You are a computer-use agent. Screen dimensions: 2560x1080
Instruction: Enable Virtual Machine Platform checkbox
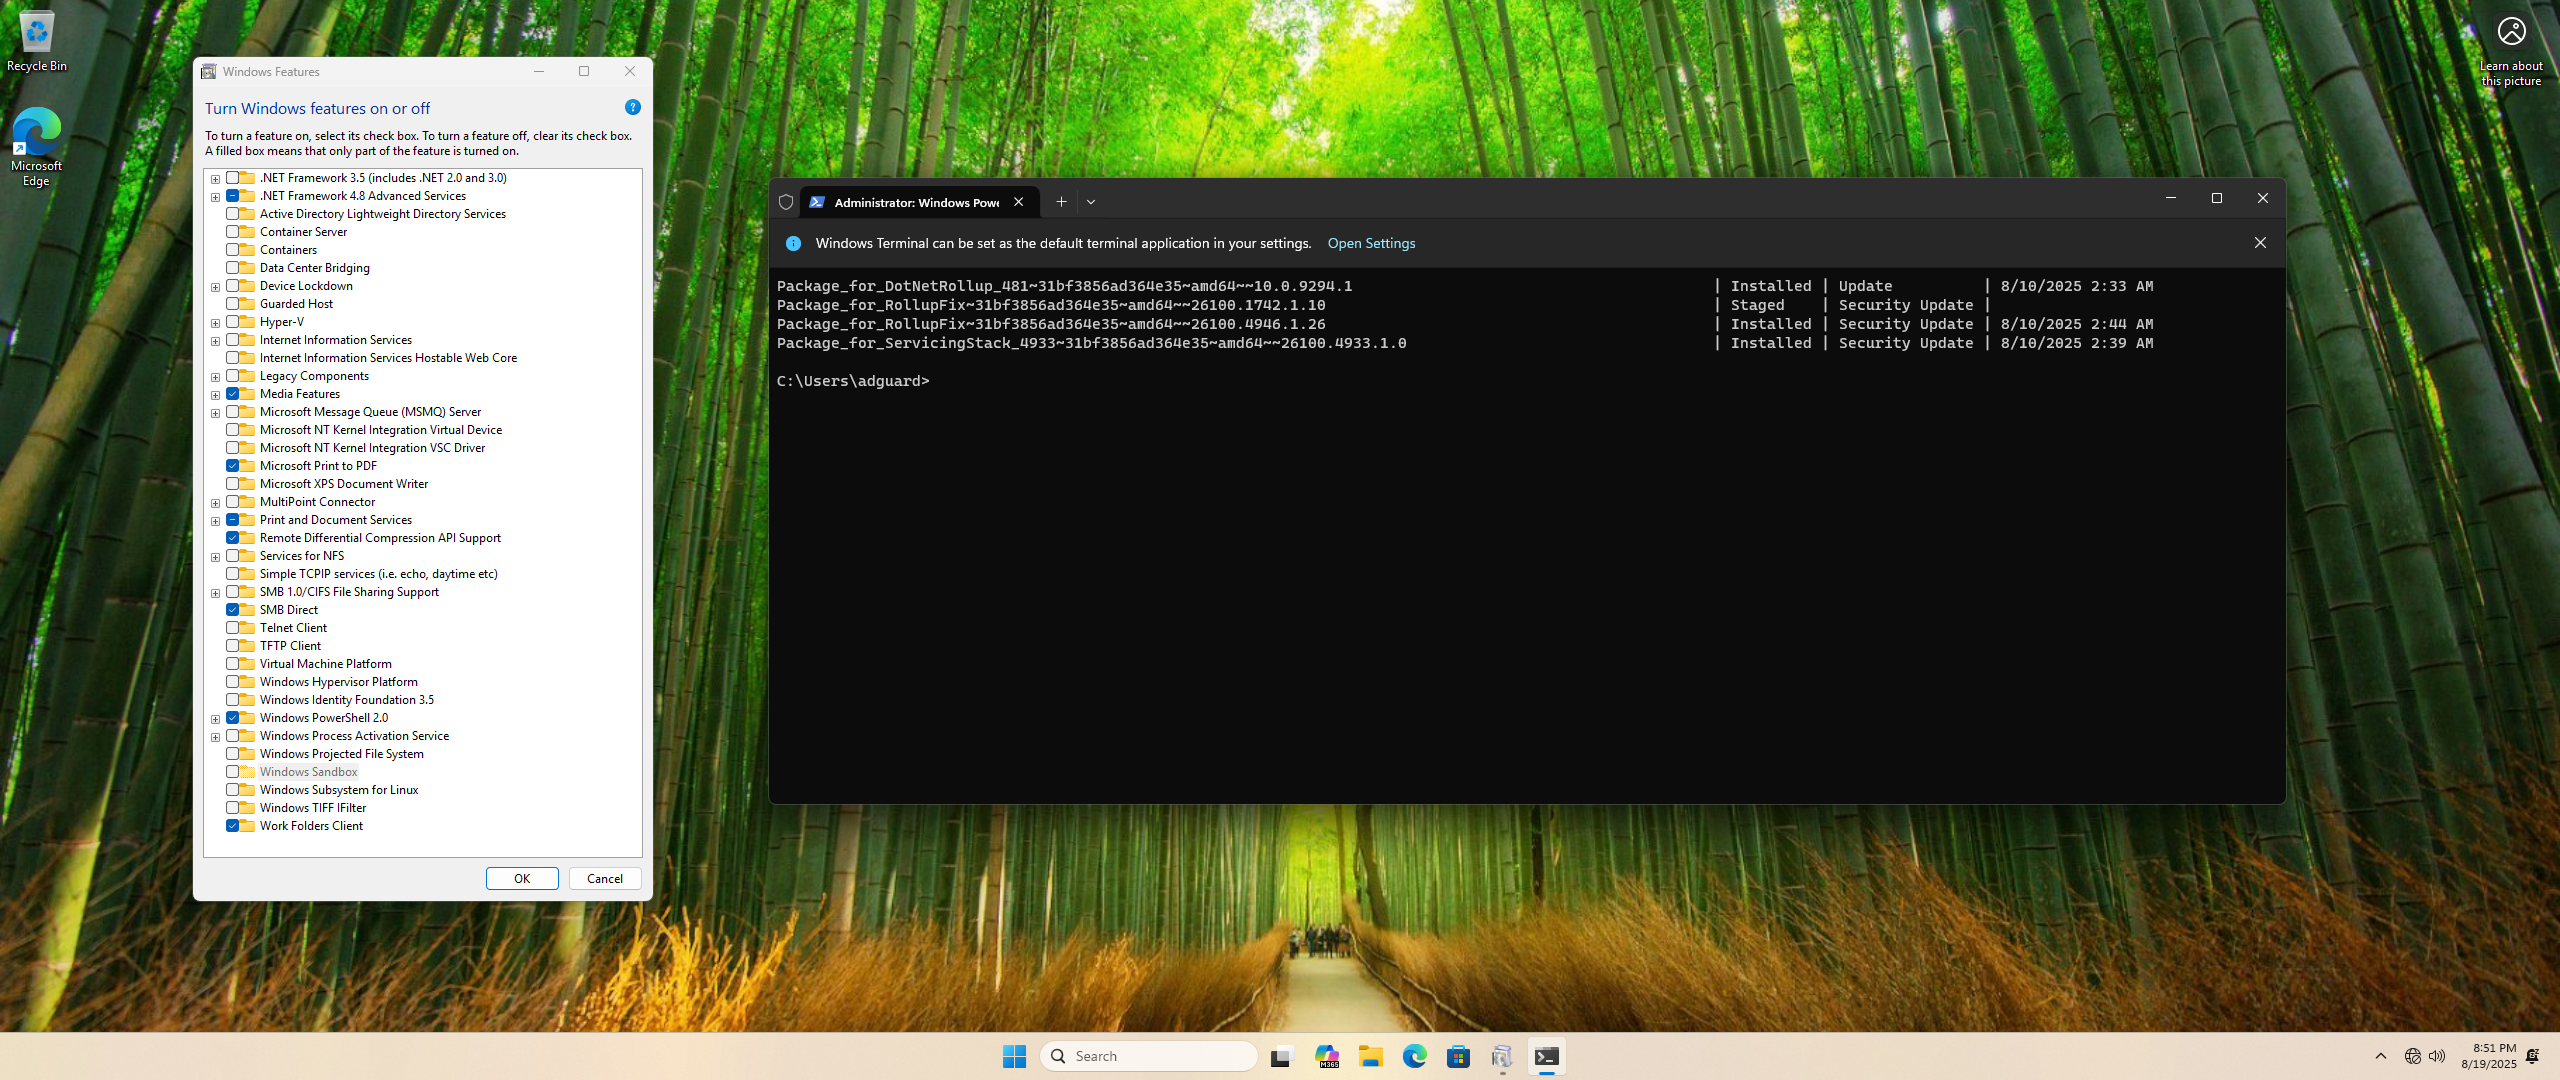[232, 664]
